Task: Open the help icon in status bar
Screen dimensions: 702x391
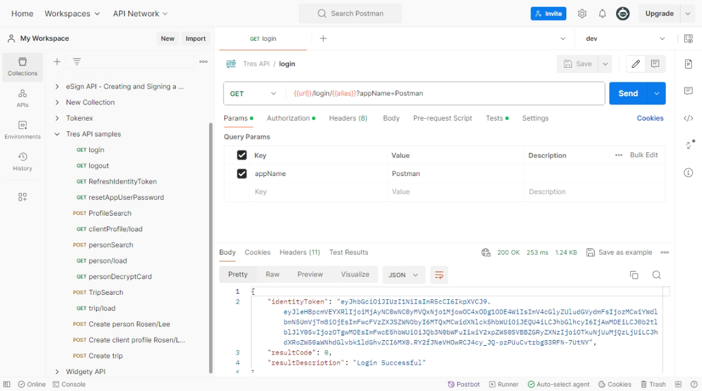Action: (x=693, y=384)
